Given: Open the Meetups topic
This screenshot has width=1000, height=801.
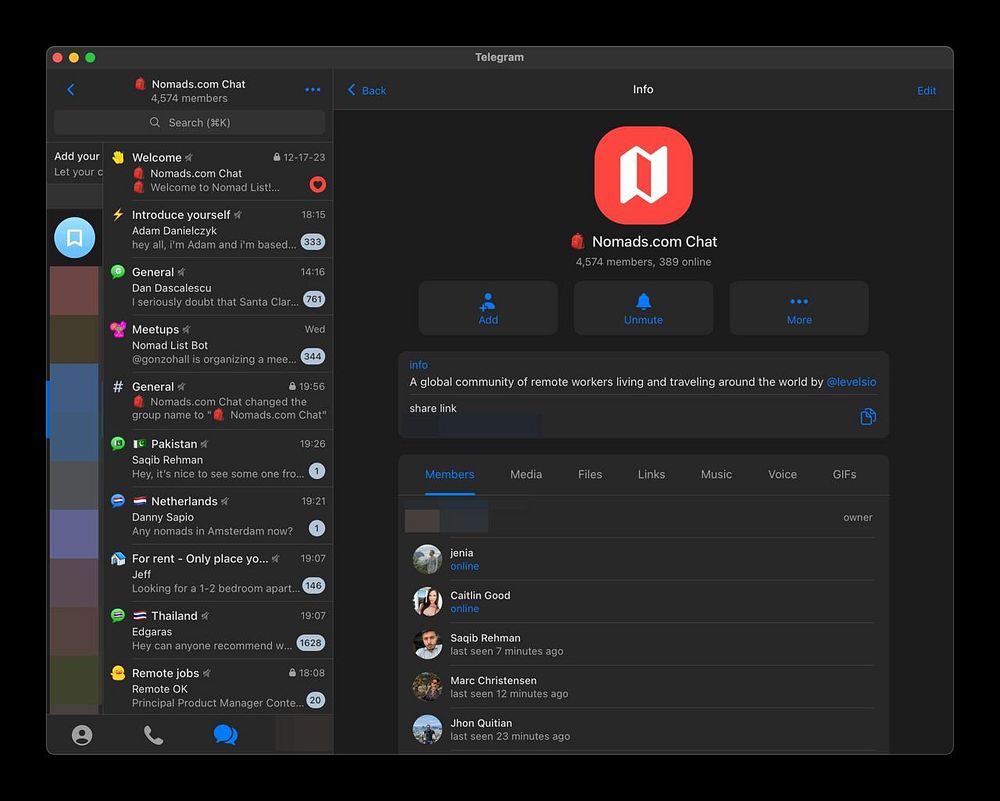Looking at the screenshot, I should point(218,344).
